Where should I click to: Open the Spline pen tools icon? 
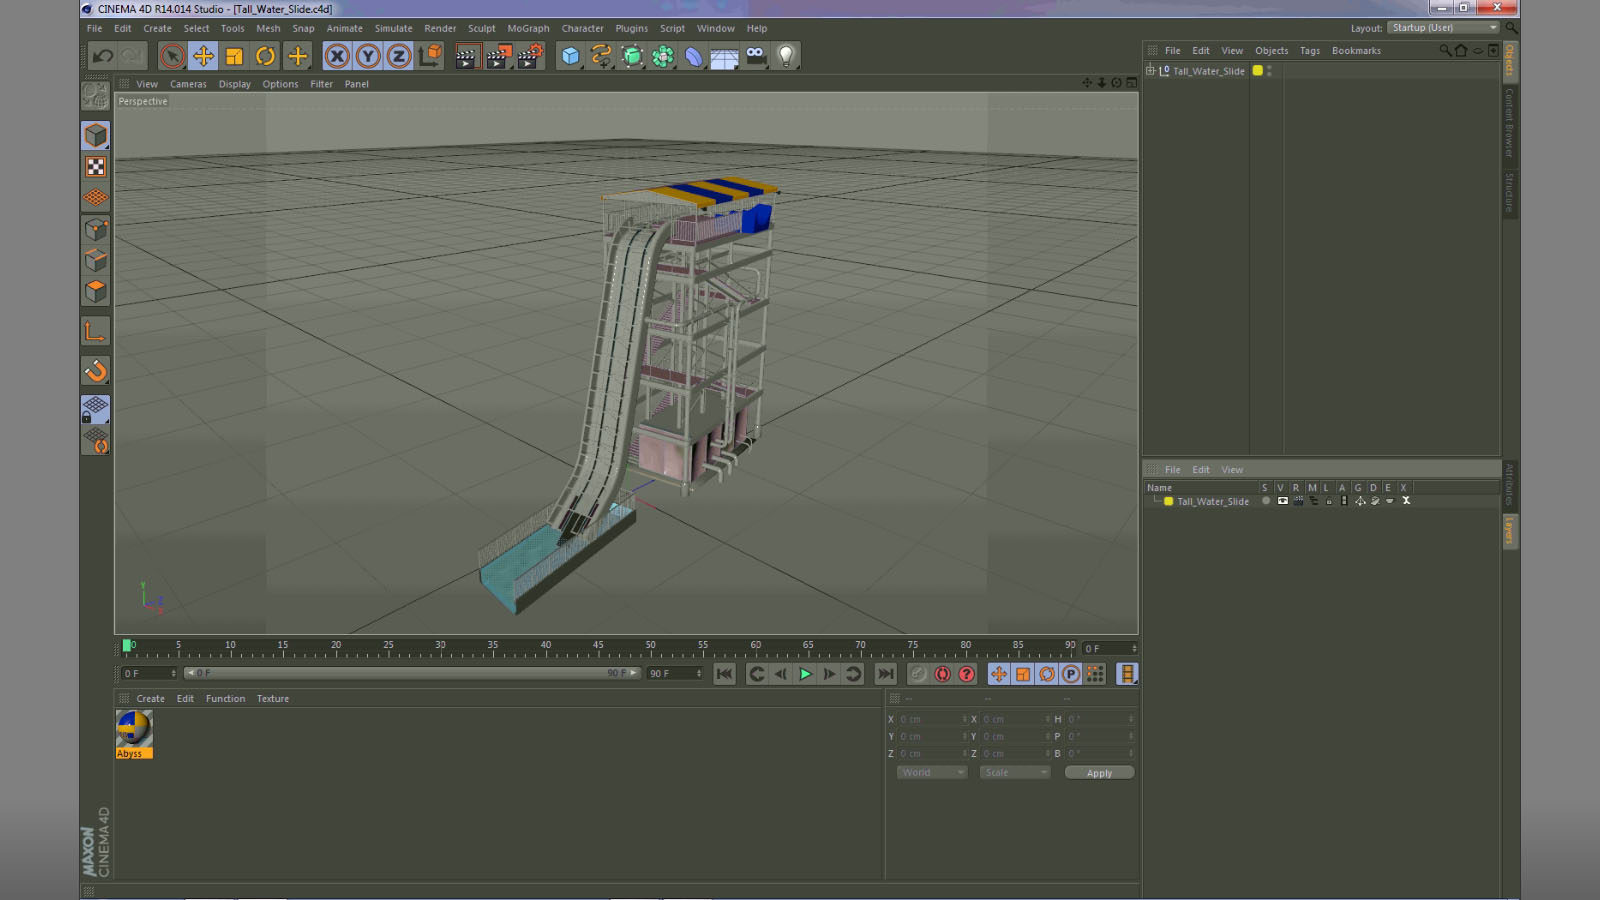pyautogui.click(x=601, y=56)
